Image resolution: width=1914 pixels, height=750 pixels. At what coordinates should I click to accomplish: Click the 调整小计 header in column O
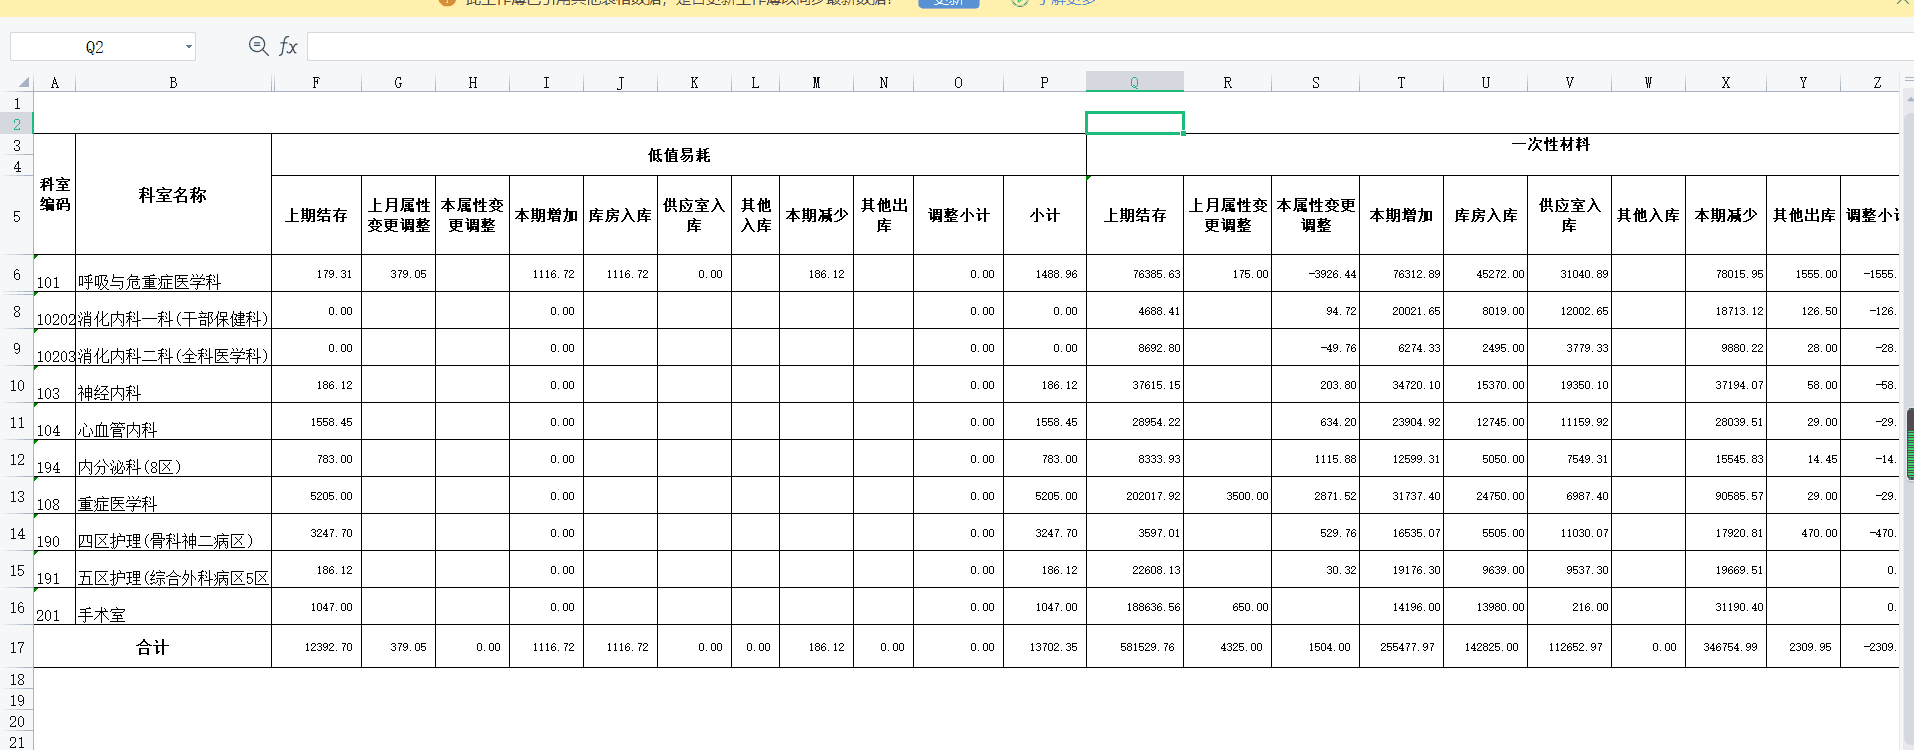click(x=958, y=215)
